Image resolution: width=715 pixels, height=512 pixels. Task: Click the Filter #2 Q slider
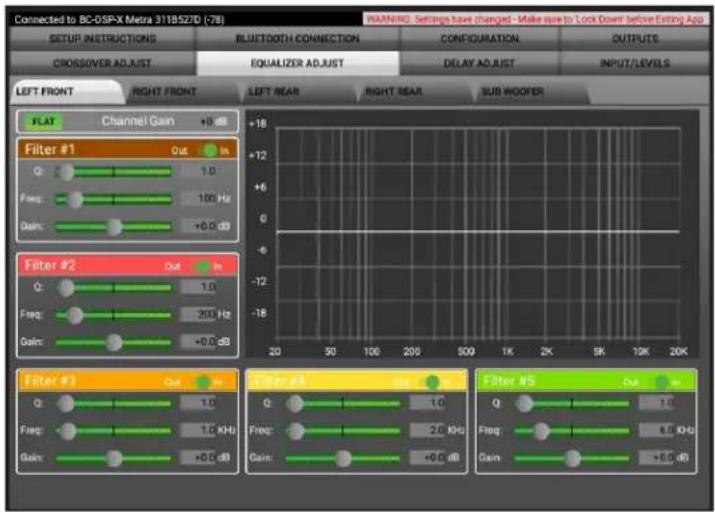pos(113,288)
